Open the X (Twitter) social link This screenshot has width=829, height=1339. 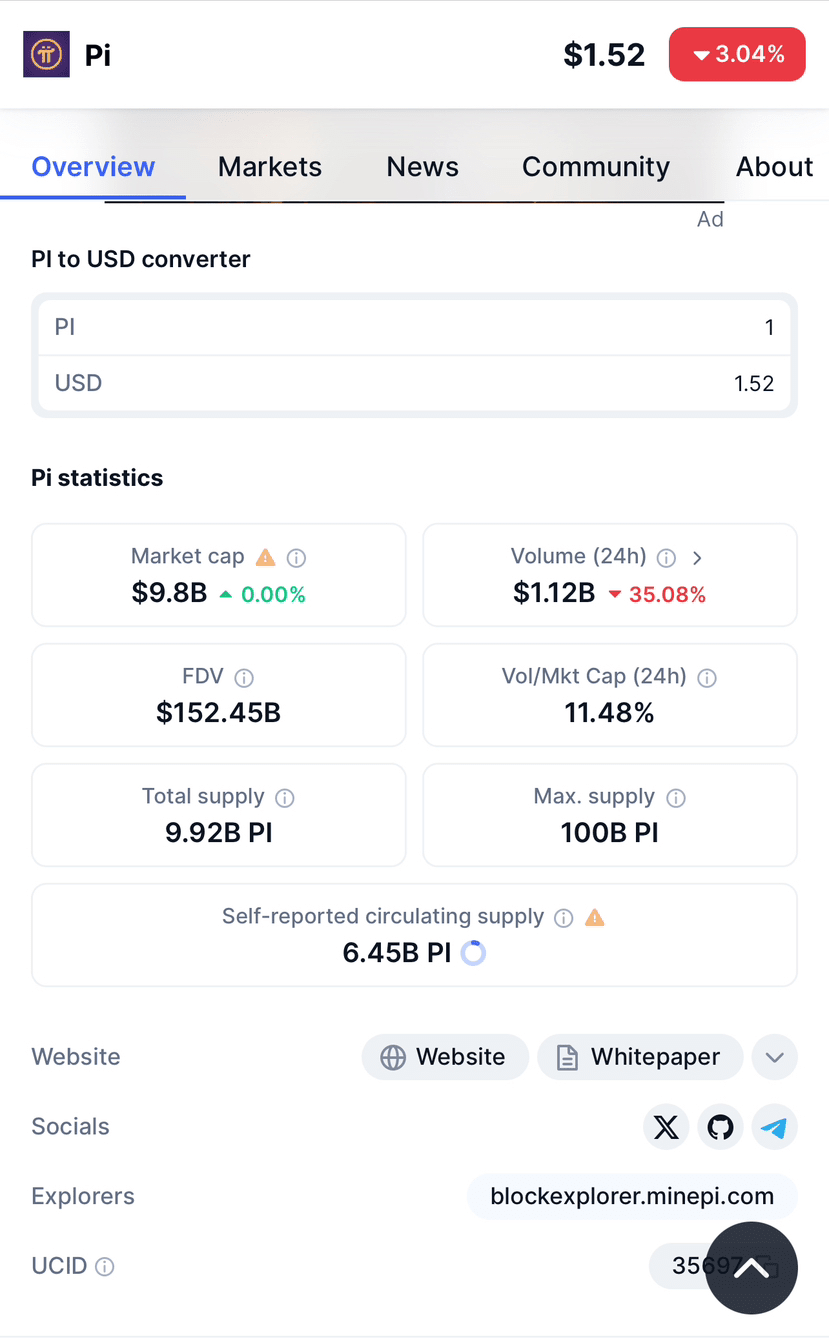pyautogui.click(x=666, y=1128)
